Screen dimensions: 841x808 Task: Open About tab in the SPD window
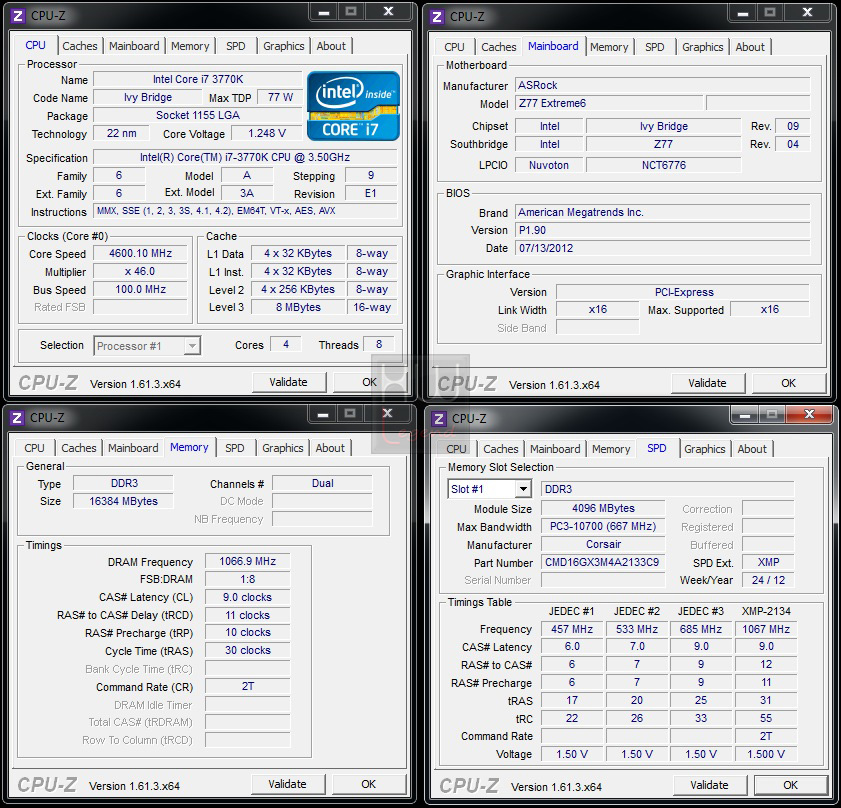click(x=752, y=449)
